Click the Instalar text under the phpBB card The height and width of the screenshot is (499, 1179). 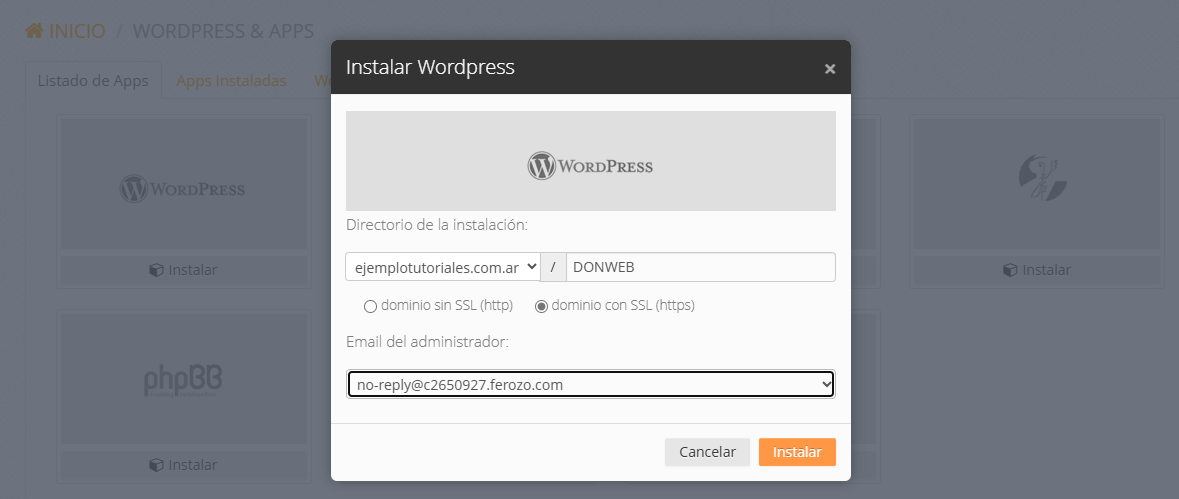pos(192,465)
